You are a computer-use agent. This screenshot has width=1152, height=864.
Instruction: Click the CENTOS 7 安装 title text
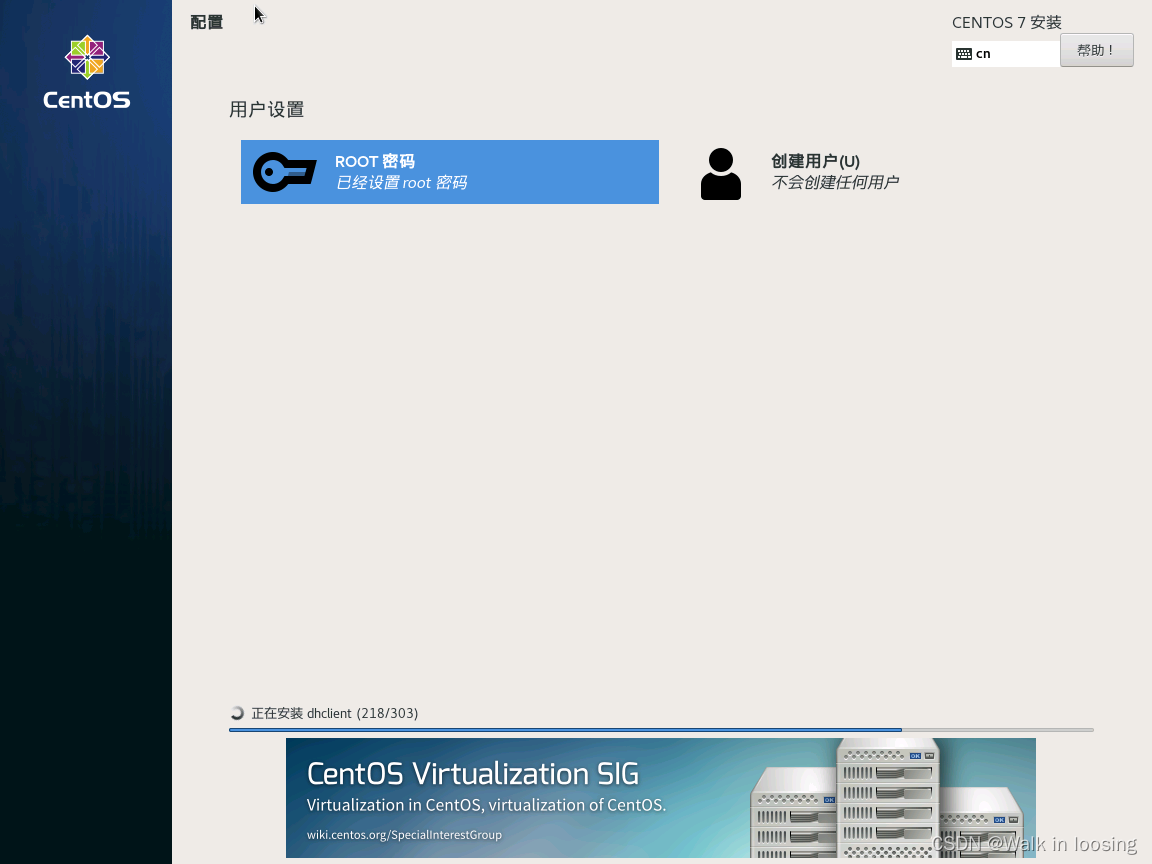1007,22
